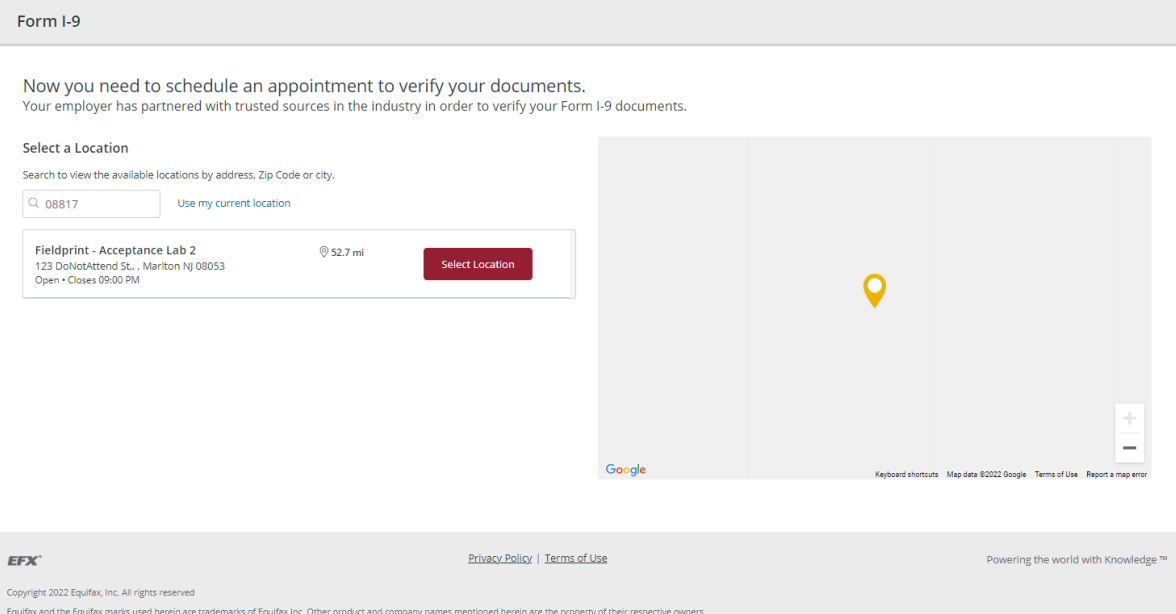Image resolution: width=1176 pixels, height=614 pixels.
Task: Click Keyboard shortcuts on the map
Action: (907, 475)
